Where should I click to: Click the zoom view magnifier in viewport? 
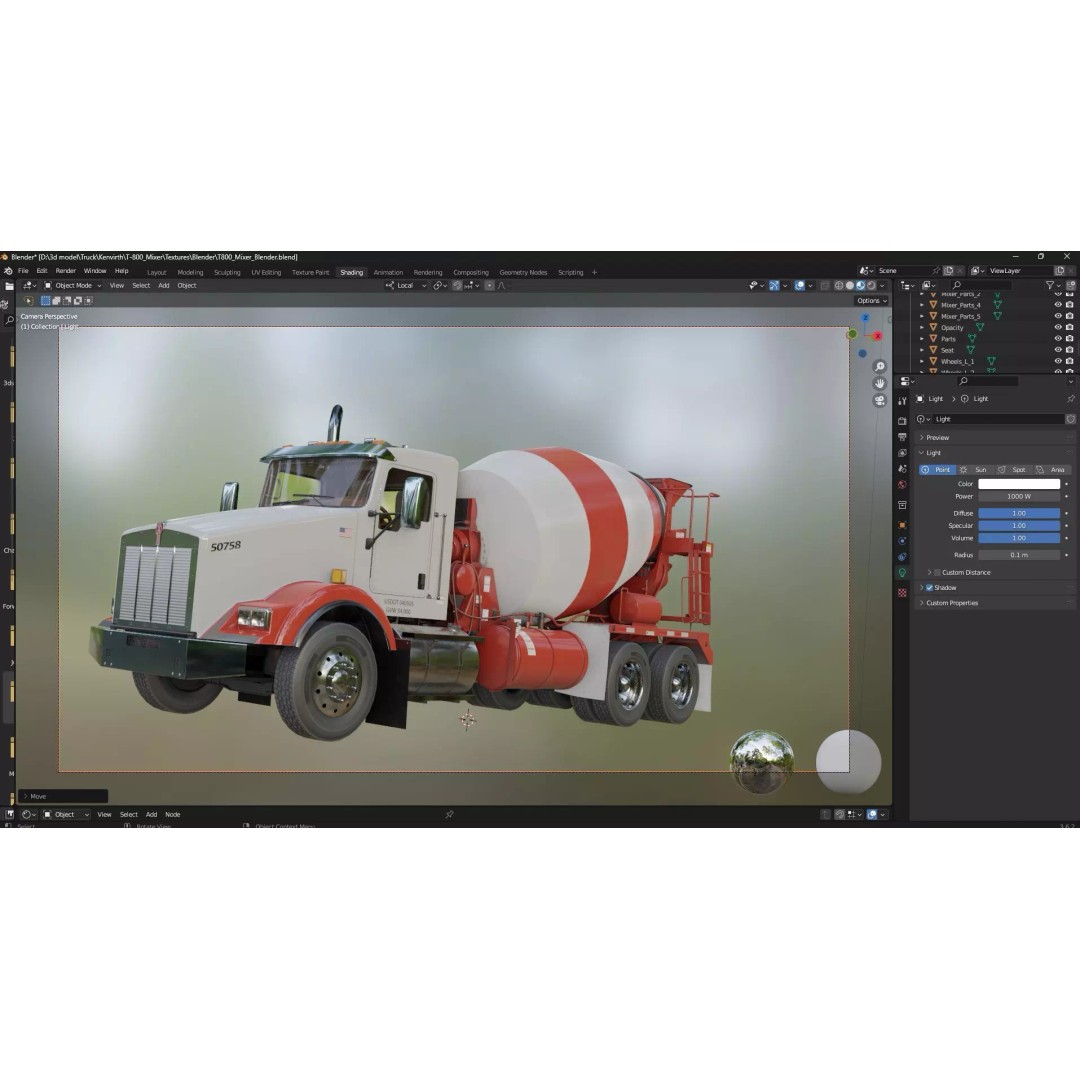pos(880,366)
